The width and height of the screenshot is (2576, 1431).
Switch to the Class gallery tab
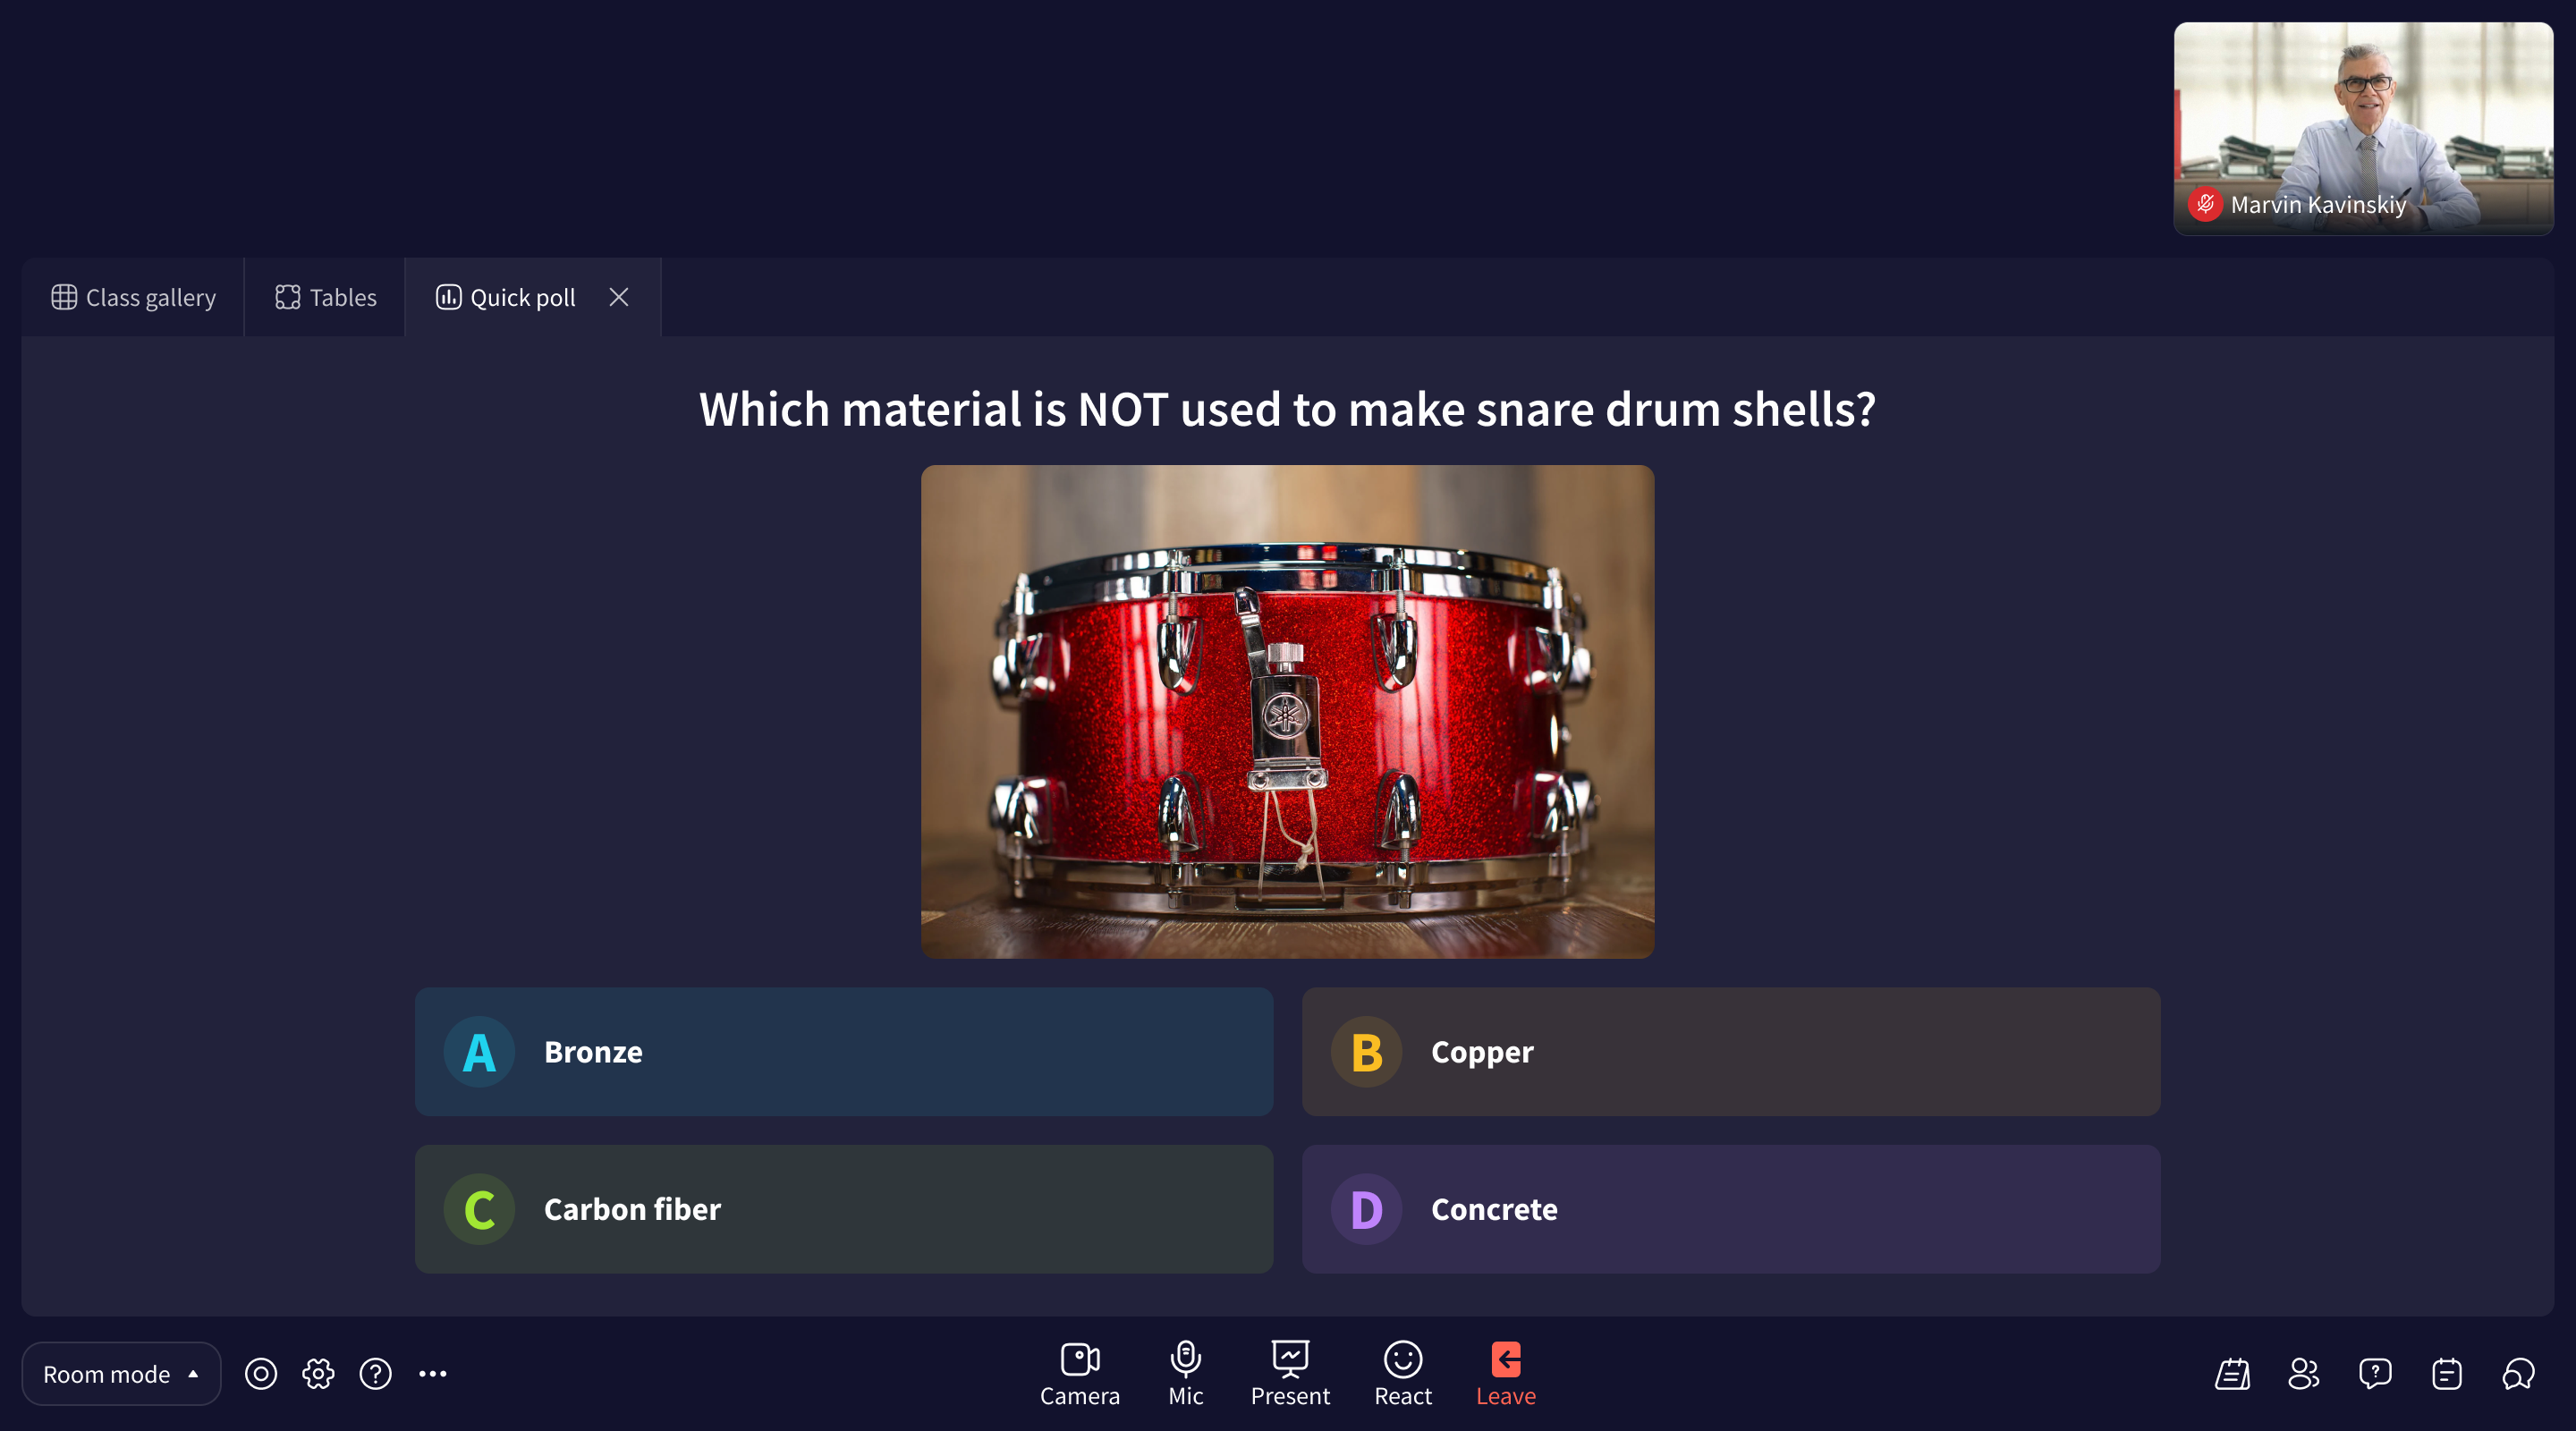pos(132,297)
